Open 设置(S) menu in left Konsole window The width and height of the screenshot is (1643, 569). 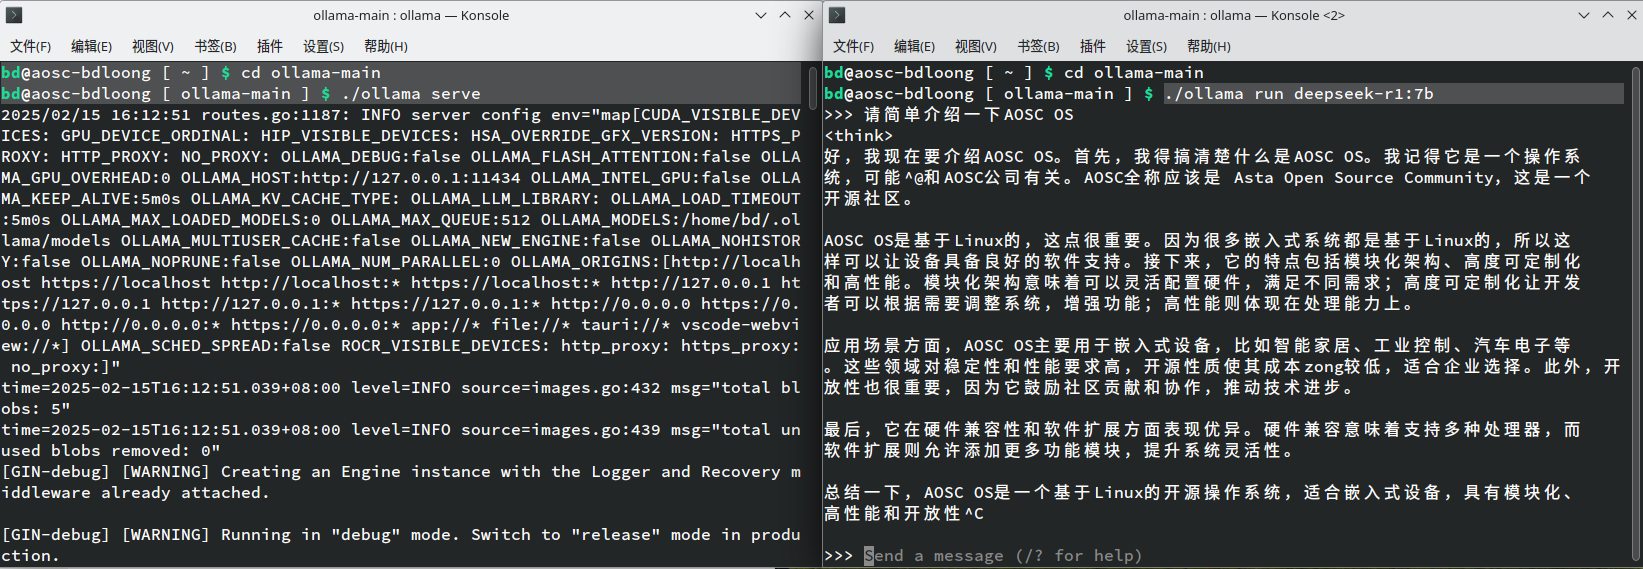tap(323, 46)
